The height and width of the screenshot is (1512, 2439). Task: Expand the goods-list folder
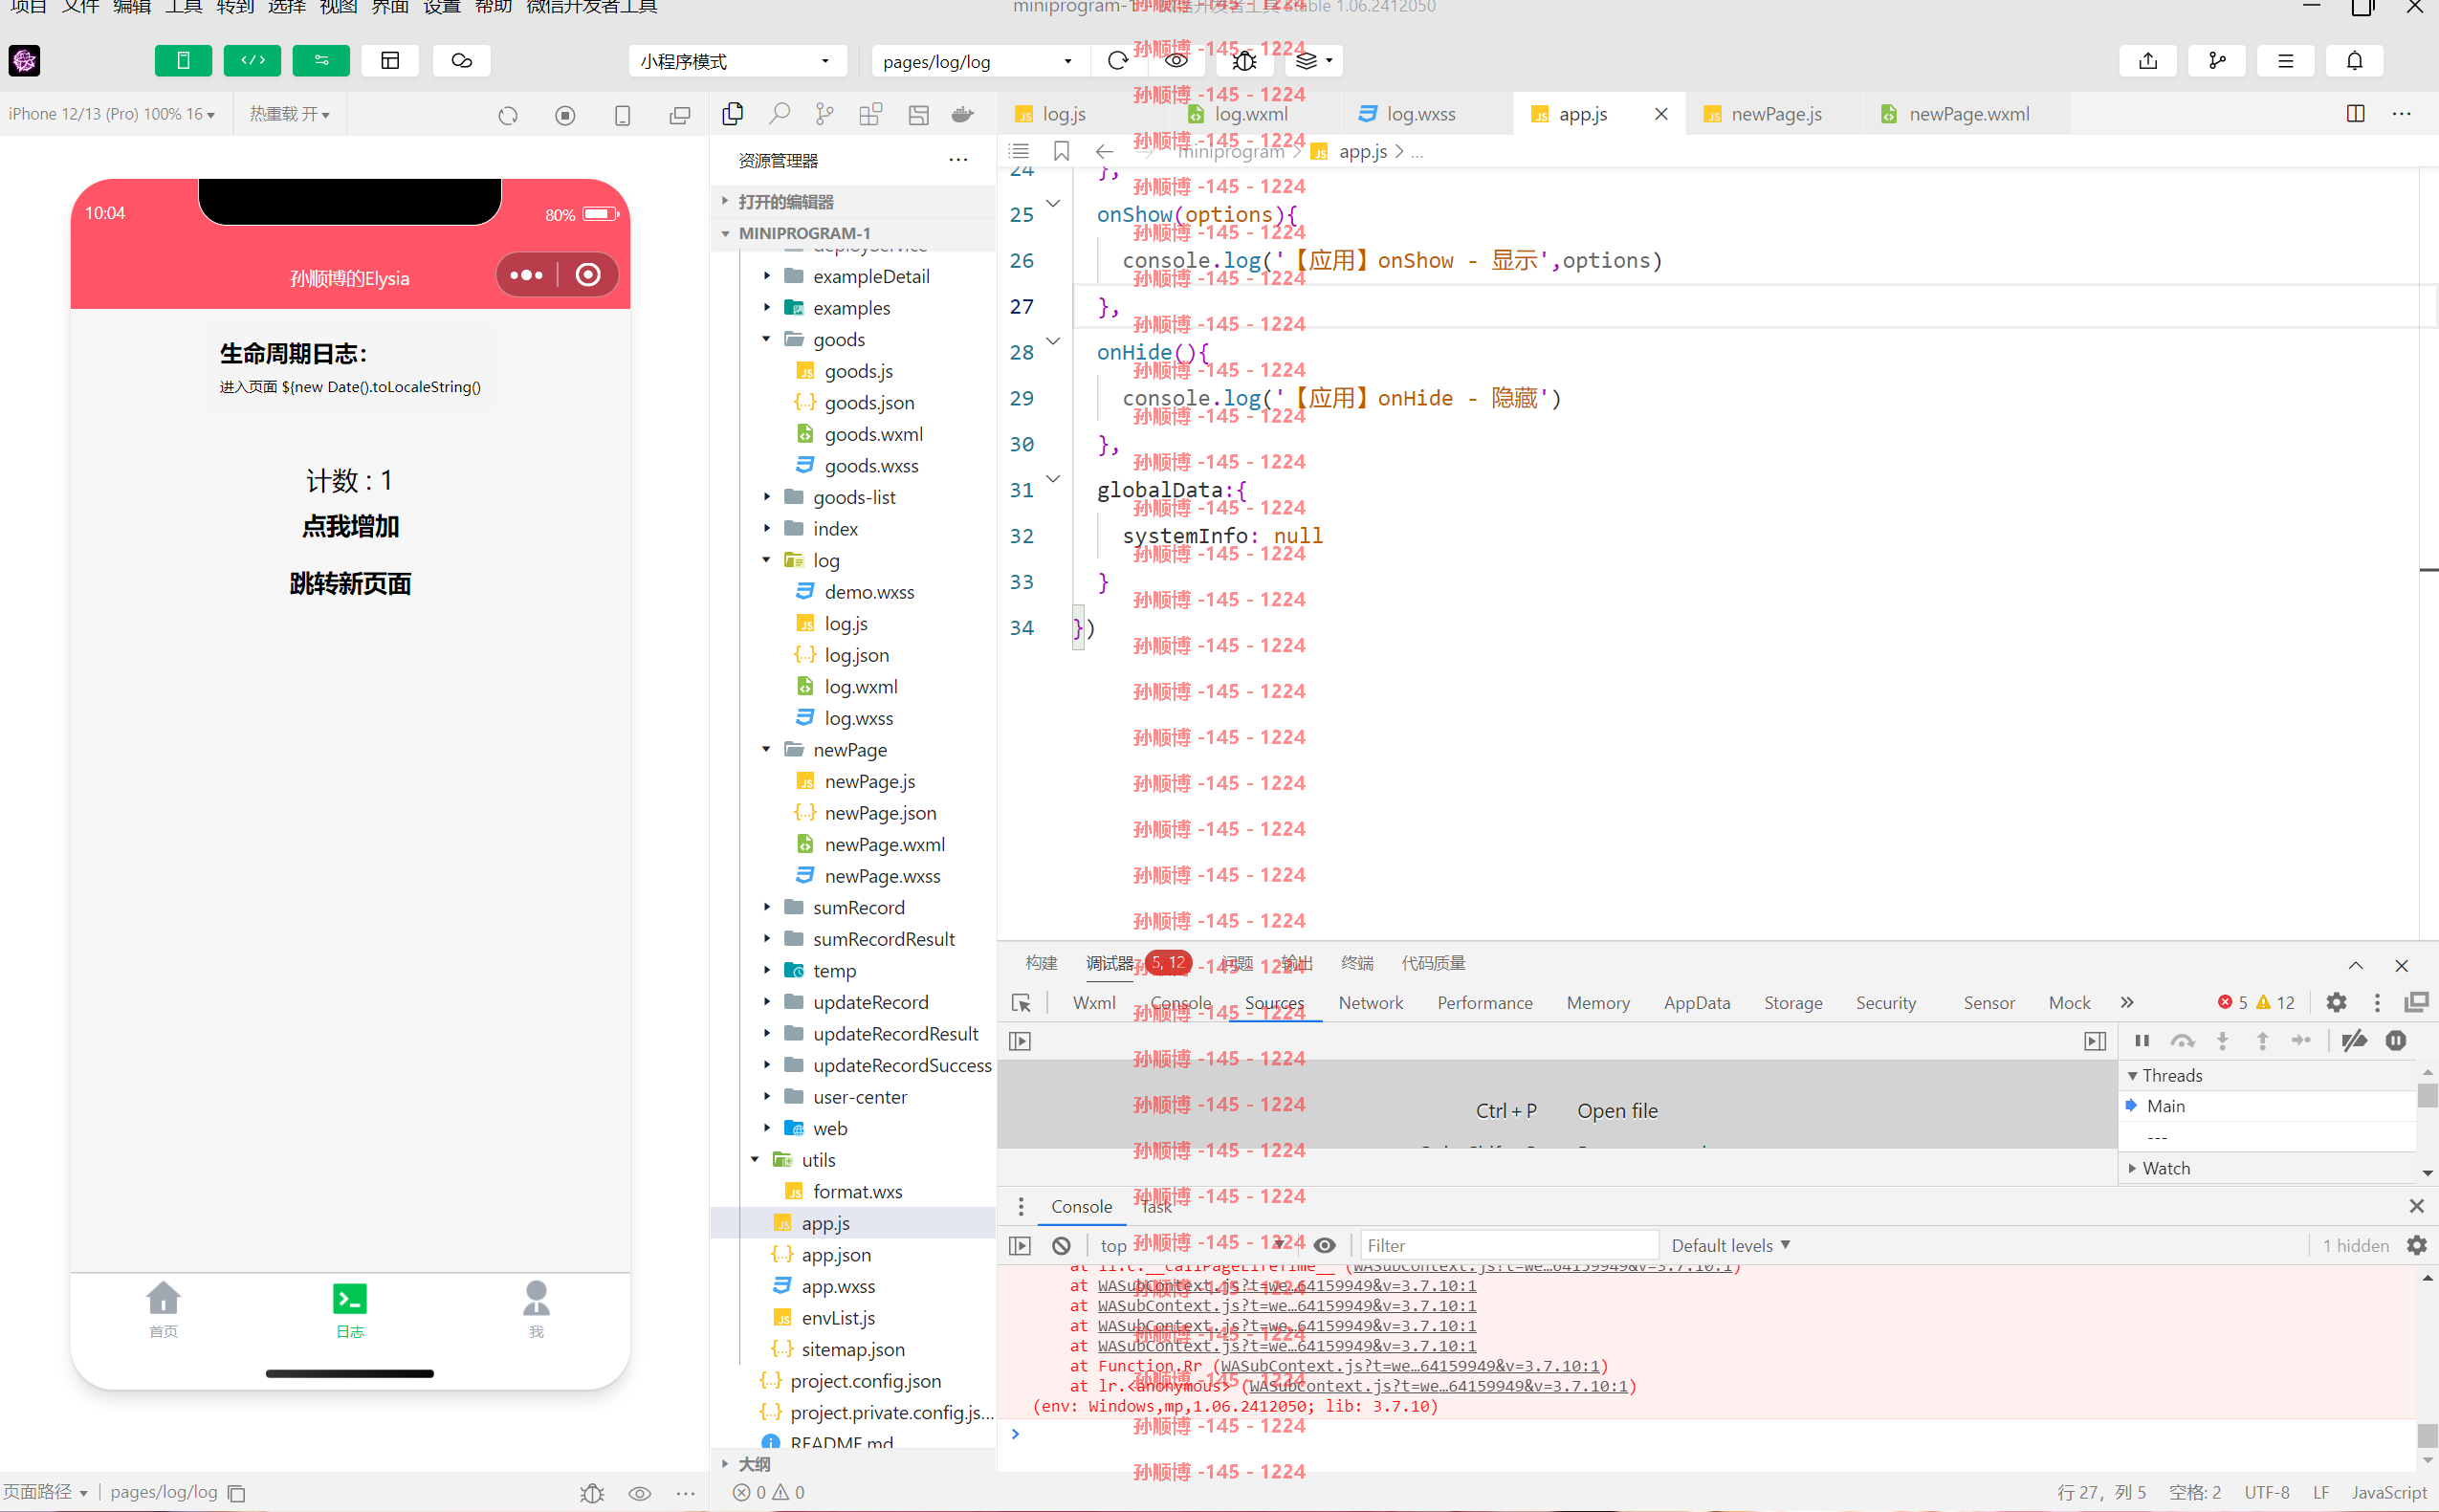click(853, 497)
